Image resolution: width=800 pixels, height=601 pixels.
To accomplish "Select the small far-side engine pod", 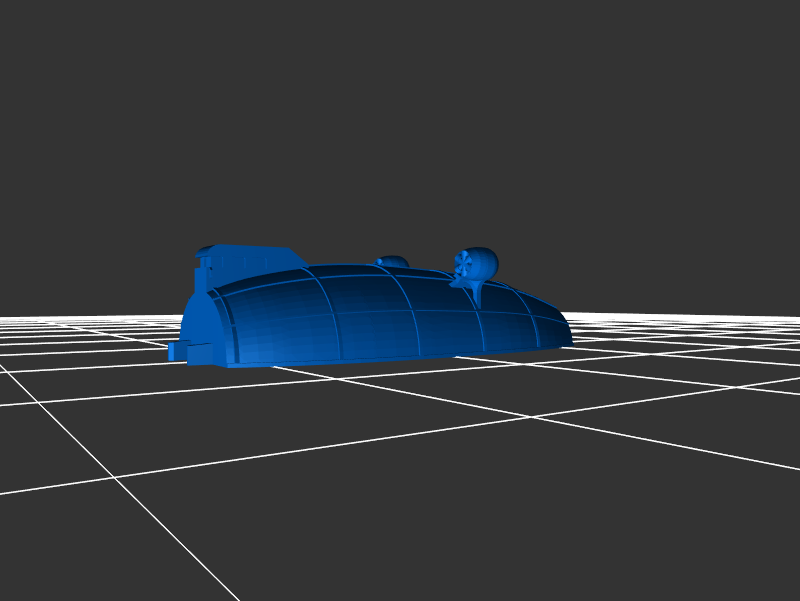I will (392, 262).
